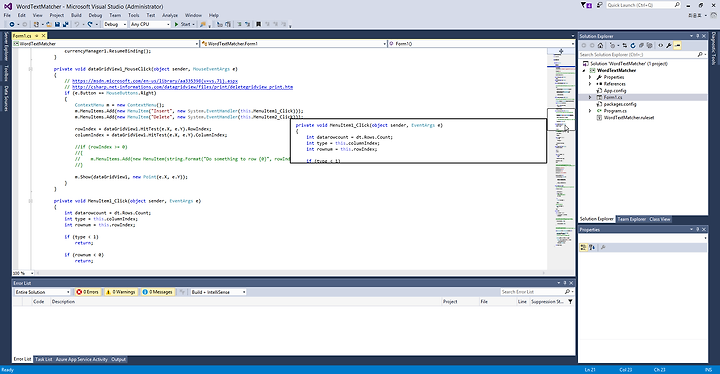
Task: Click Sync with Active Document icon
Action: click(624, 45)
